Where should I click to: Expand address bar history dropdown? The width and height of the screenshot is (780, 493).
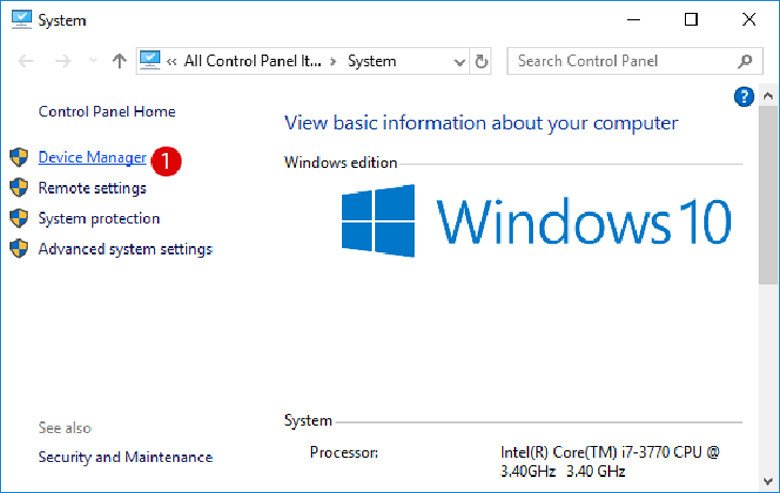click(x=460, y=62)
